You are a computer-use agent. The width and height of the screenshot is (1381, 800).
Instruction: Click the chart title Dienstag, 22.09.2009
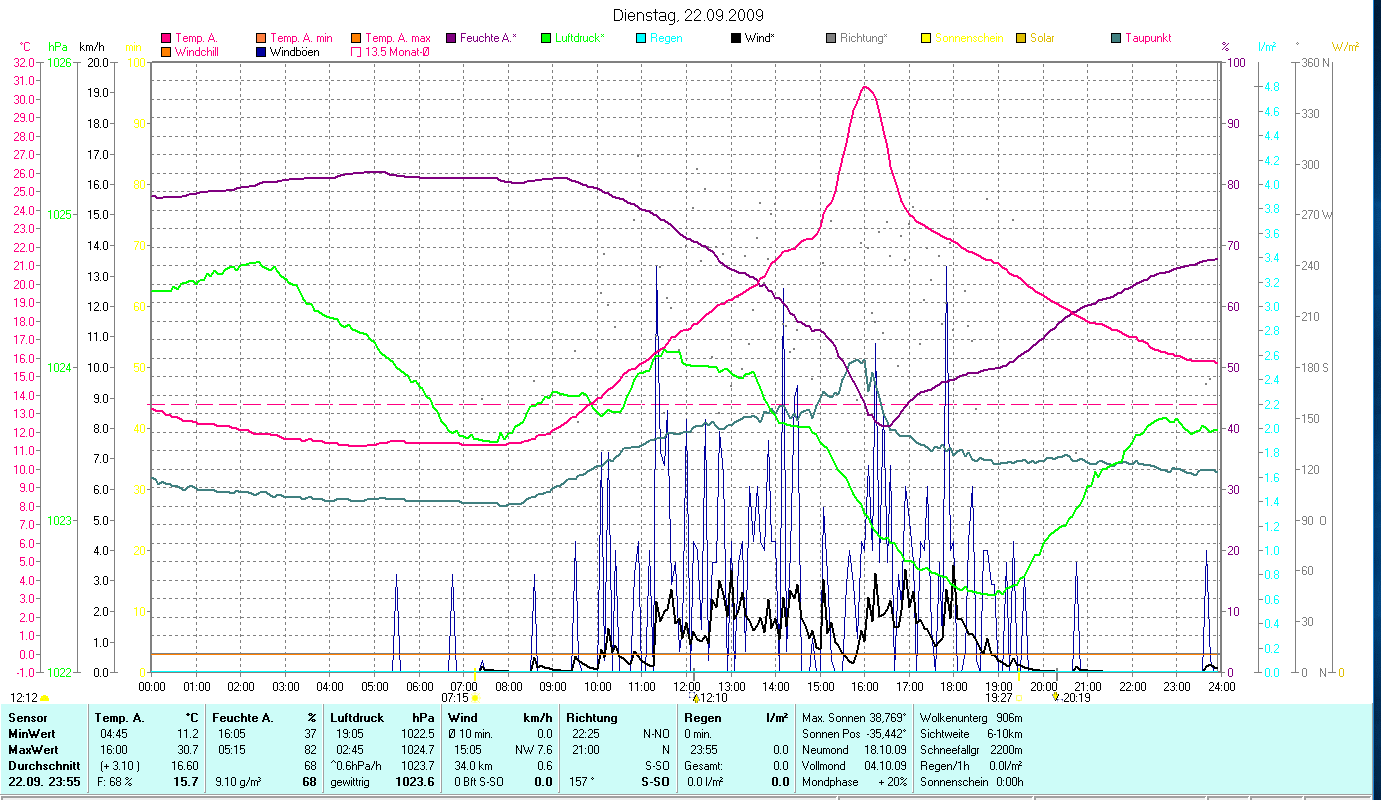[688, 15]
